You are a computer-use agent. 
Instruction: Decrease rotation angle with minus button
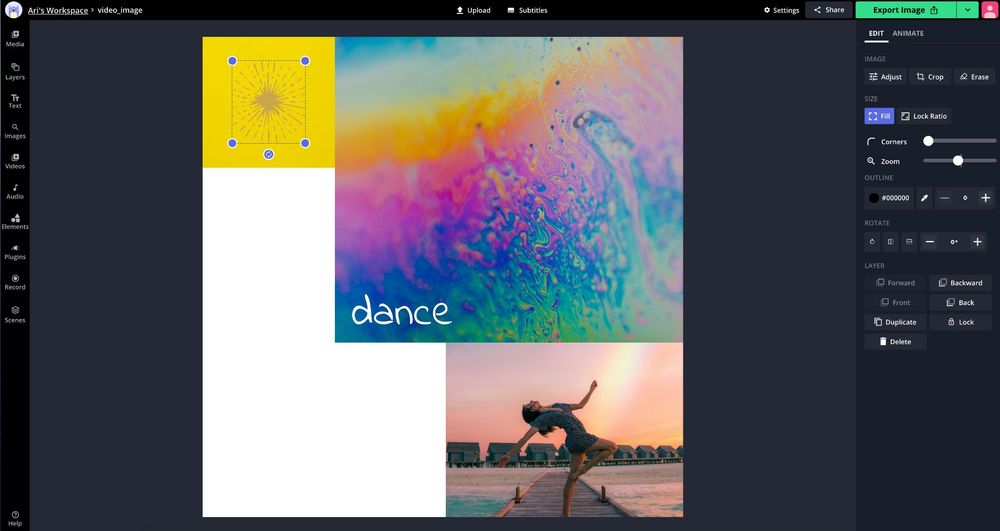(x=930, y=242)
